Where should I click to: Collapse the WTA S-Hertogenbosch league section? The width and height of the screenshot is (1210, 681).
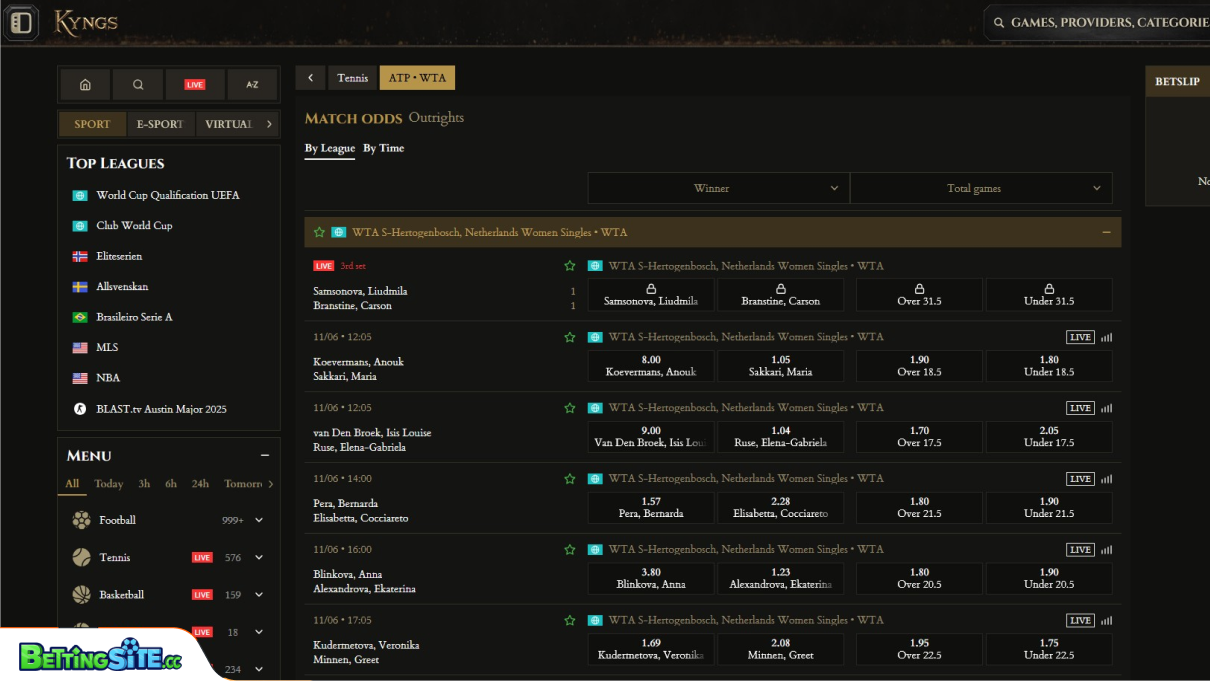[x=1106, y=232]
